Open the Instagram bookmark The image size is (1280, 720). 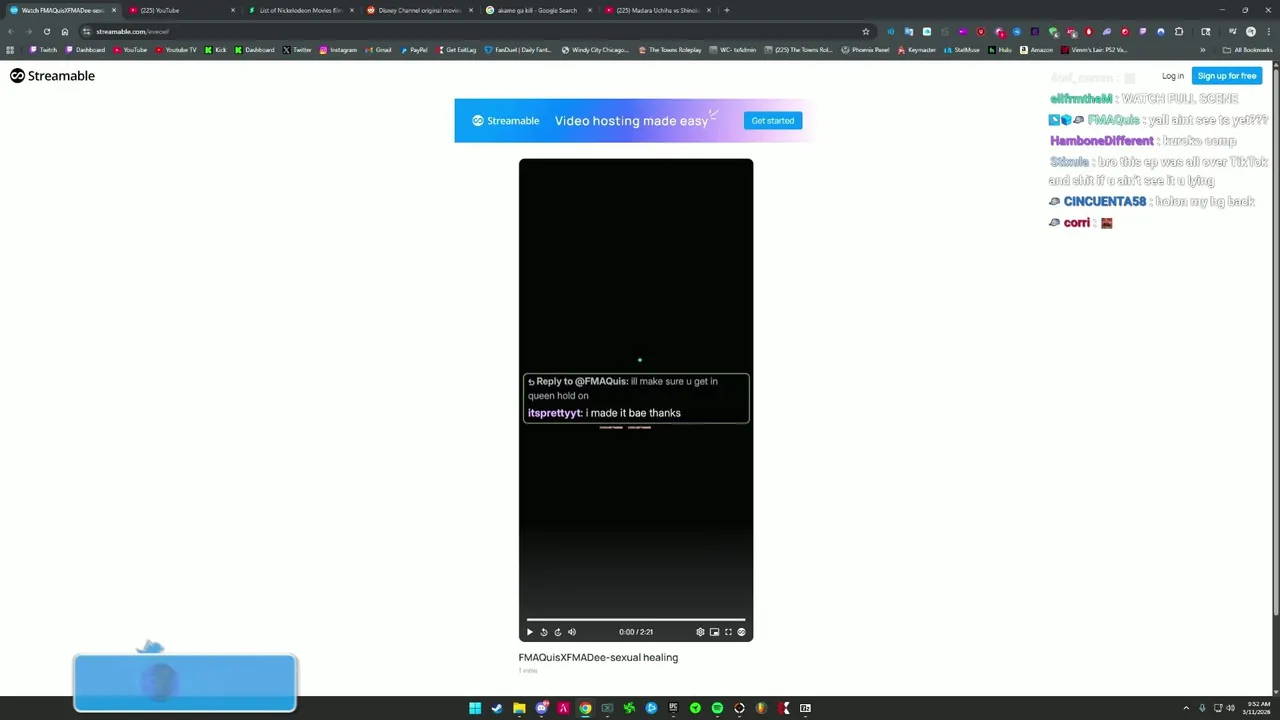tap(338, 50)
